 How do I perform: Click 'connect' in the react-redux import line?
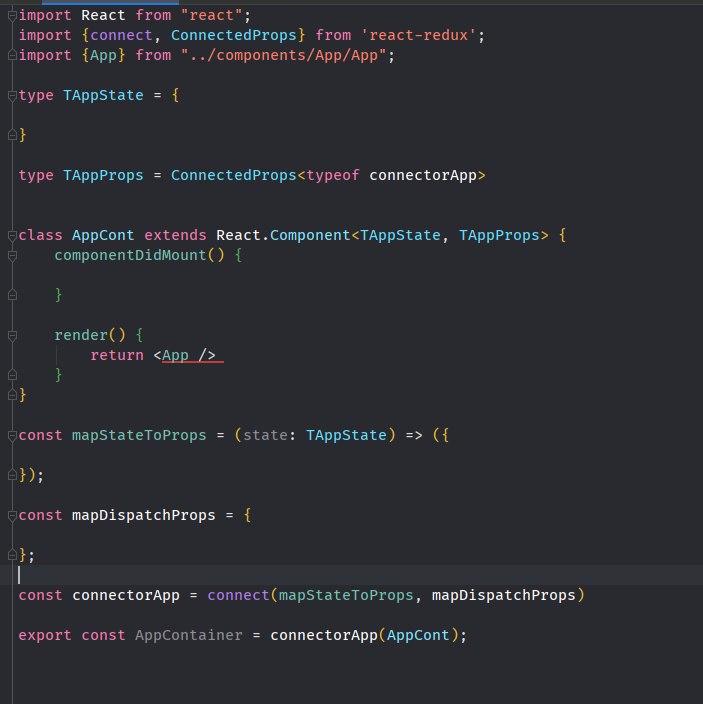click(121, 35)
